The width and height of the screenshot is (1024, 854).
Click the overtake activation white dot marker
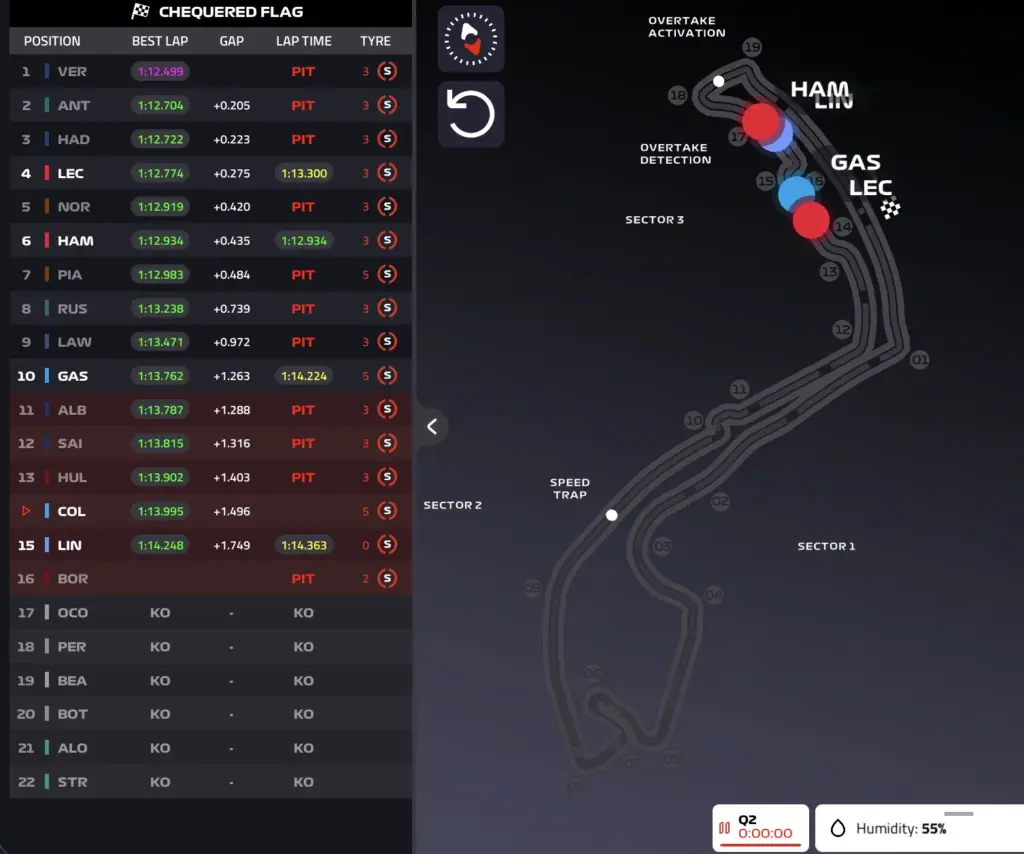(x=718, y=81)
